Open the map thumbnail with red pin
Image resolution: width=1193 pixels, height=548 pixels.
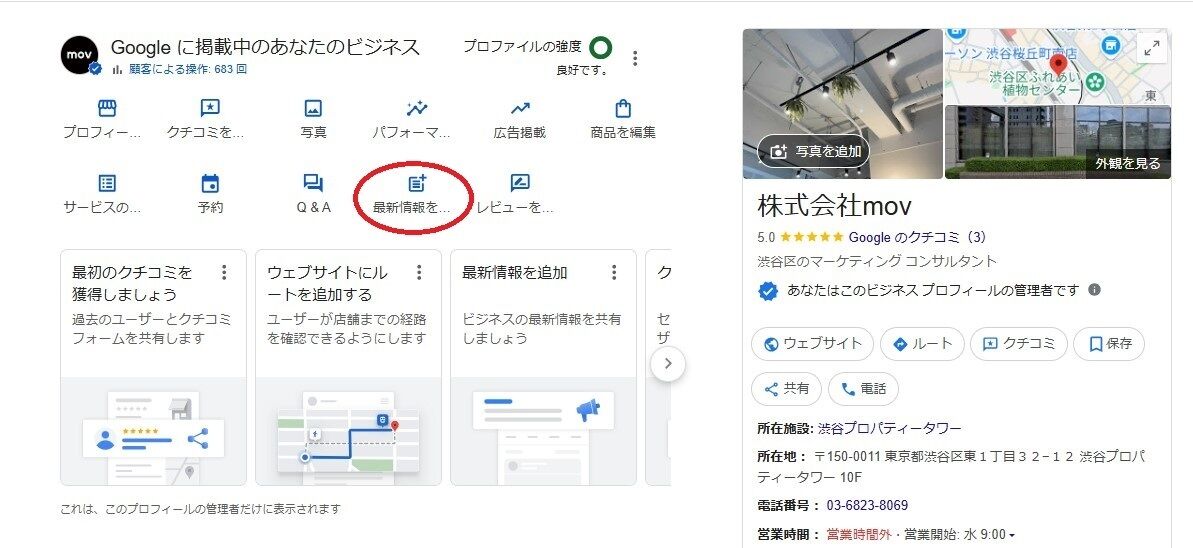click(x=1058, y=66)
